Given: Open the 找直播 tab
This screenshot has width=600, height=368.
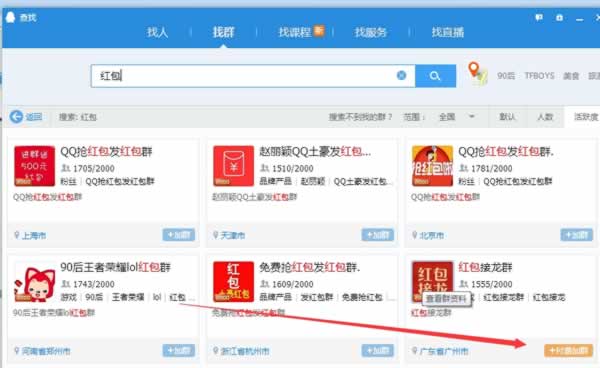Looking at the screenshot, I should [448, 32].
